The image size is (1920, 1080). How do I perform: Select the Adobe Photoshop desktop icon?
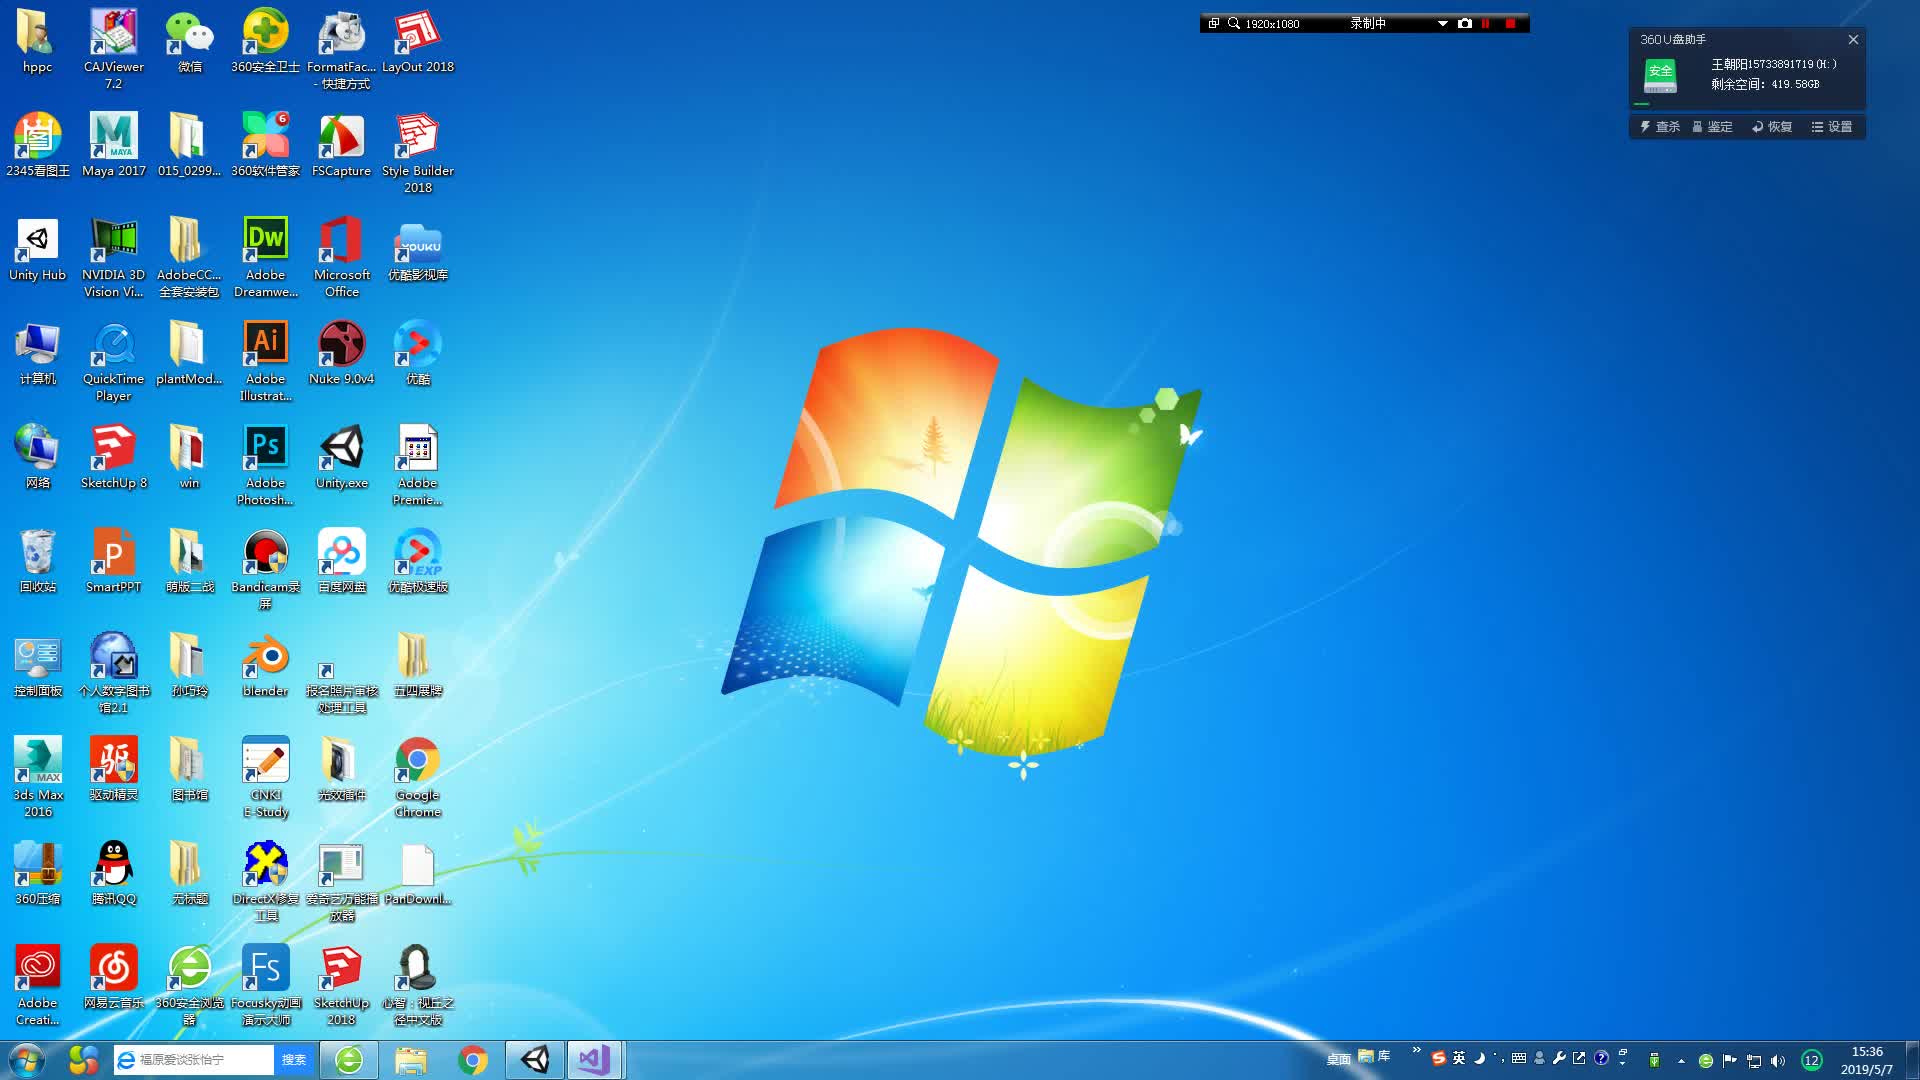[x=265, y=466]
